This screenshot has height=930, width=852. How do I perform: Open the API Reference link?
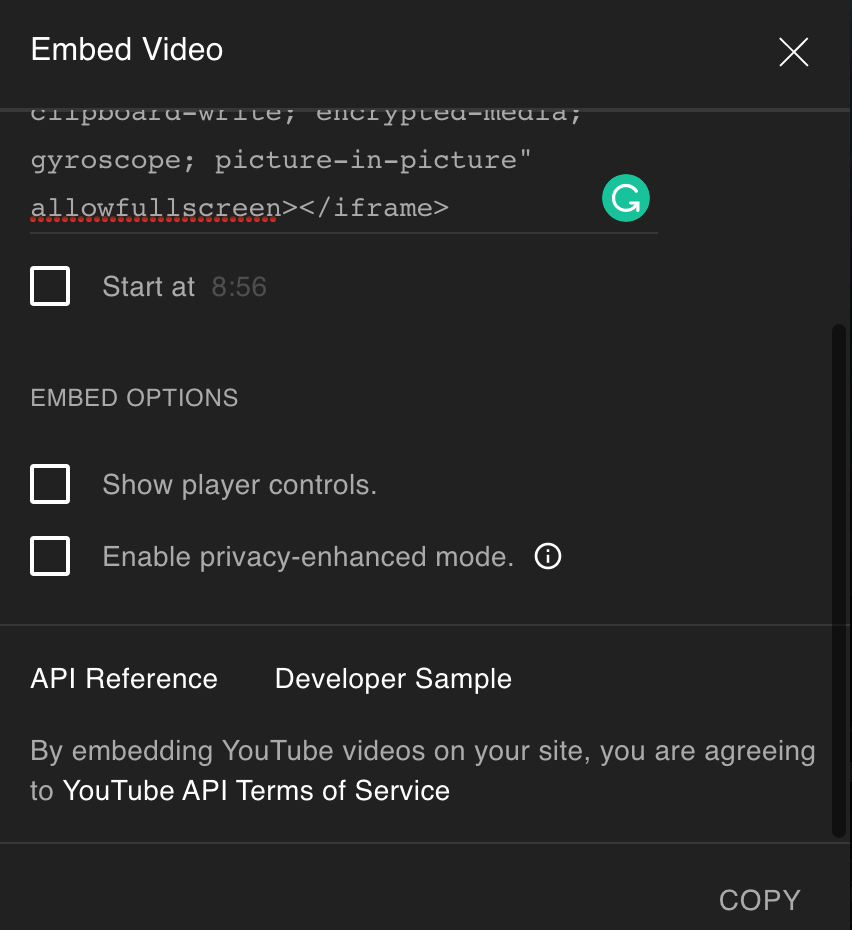124,678
